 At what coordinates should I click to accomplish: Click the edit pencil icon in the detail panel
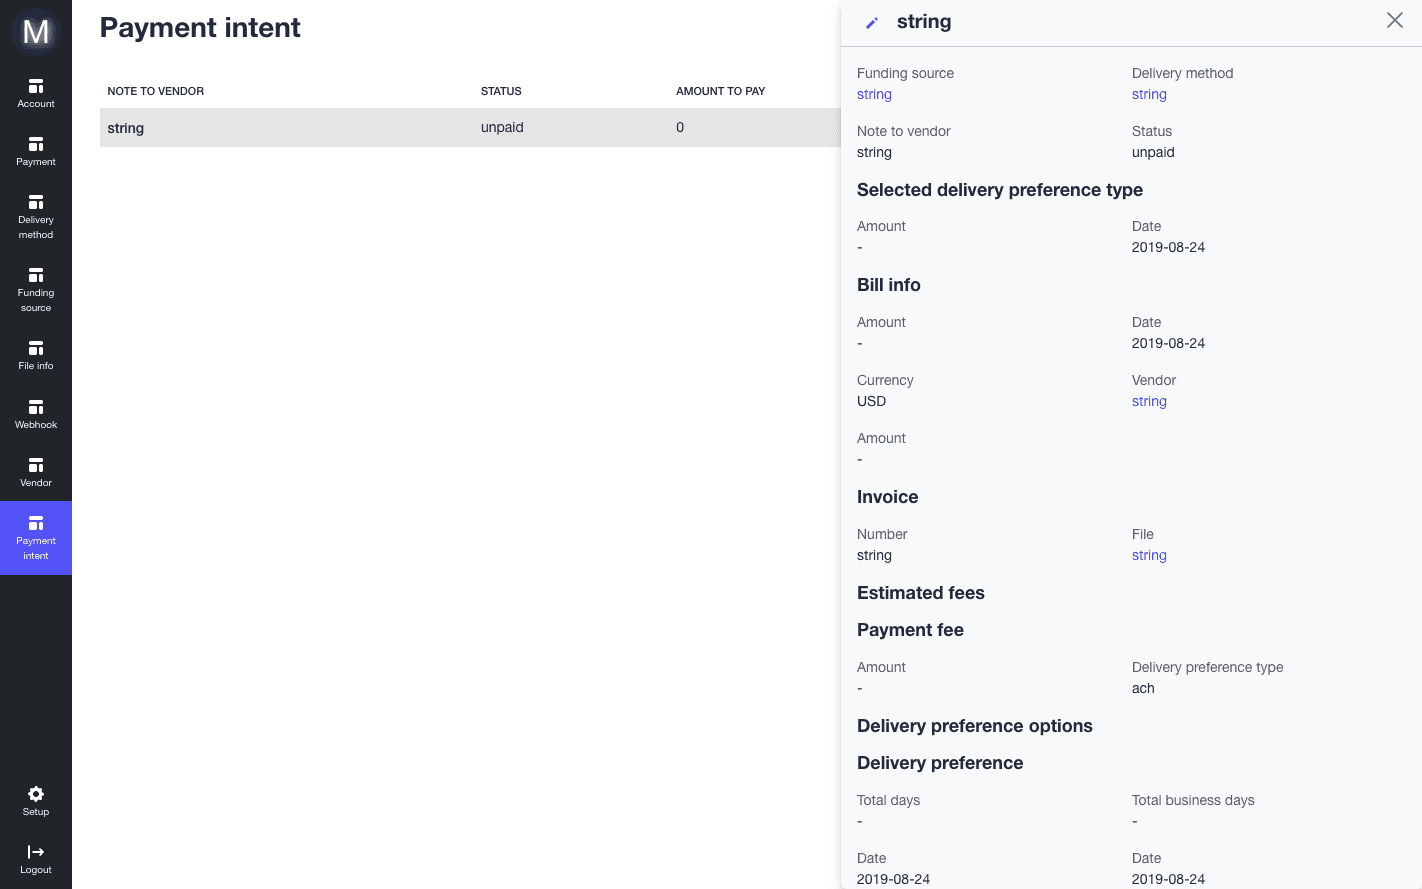pos(870,22)
